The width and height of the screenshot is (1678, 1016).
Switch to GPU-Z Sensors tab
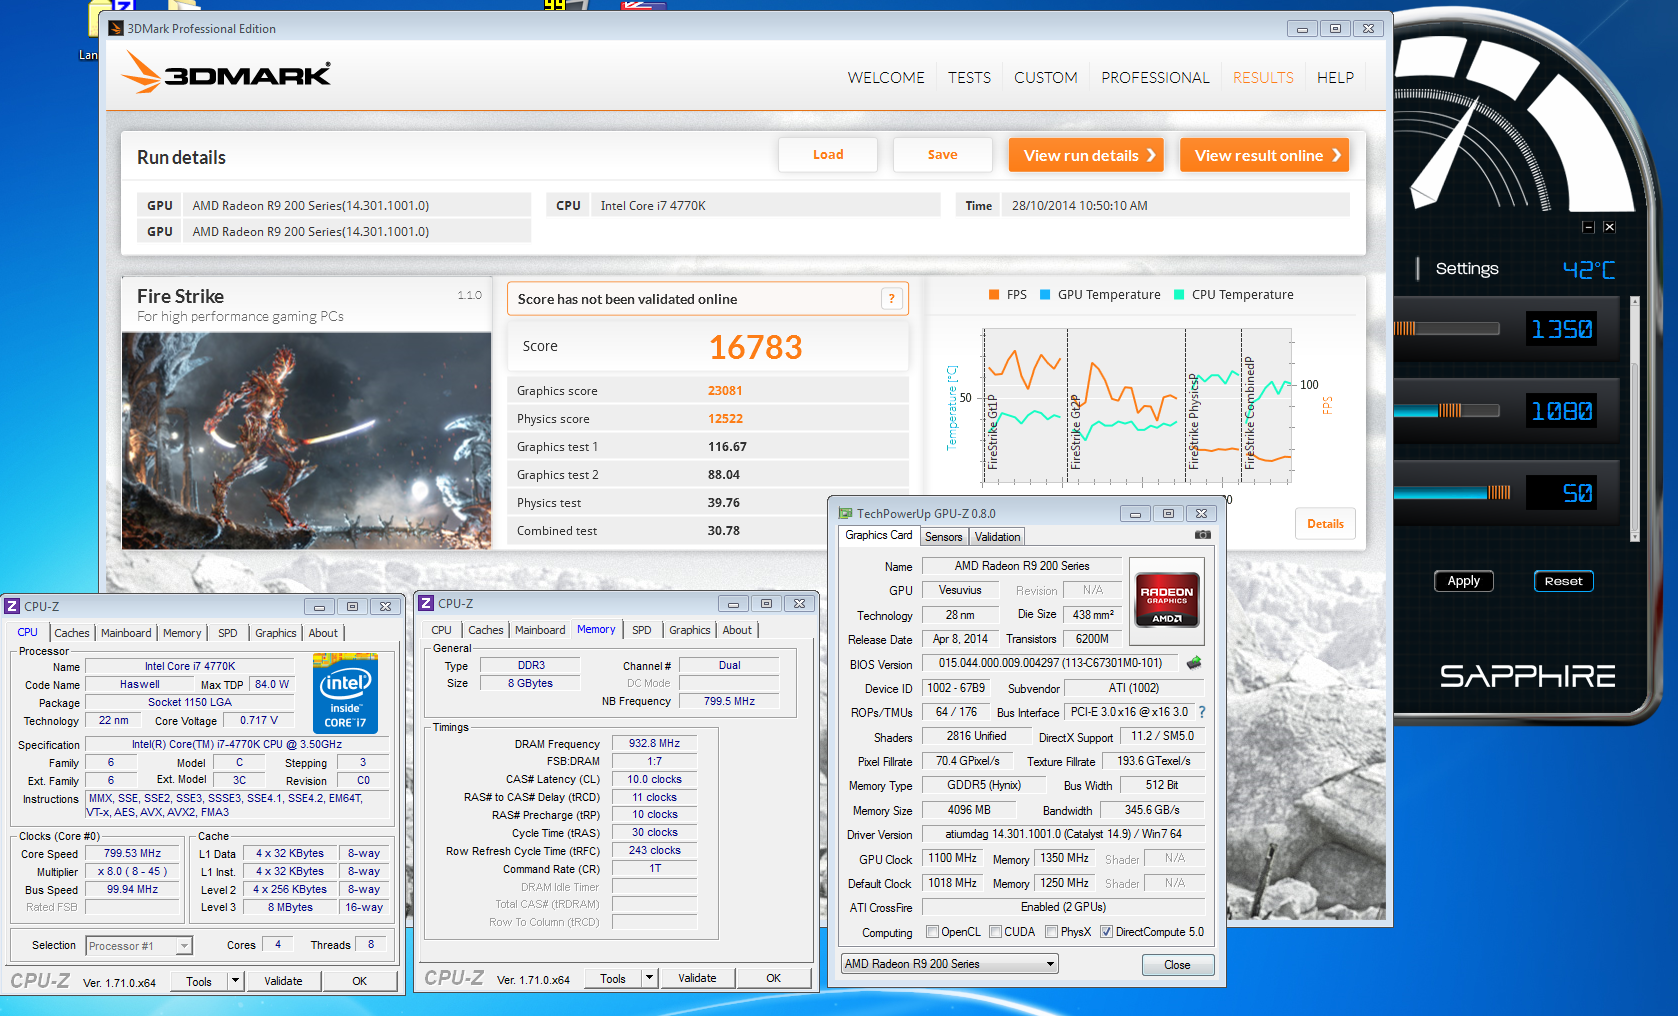point(943,537)
